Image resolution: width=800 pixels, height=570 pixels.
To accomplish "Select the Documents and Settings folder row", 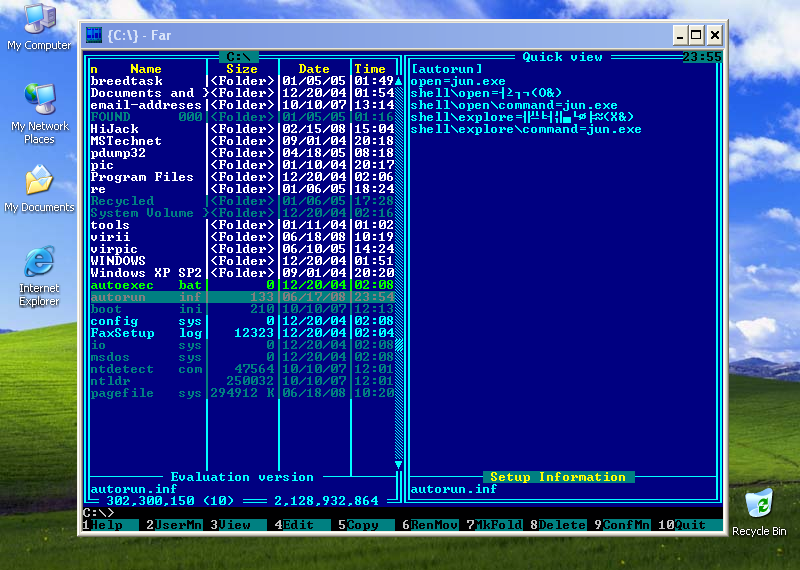I will [242, 93].
